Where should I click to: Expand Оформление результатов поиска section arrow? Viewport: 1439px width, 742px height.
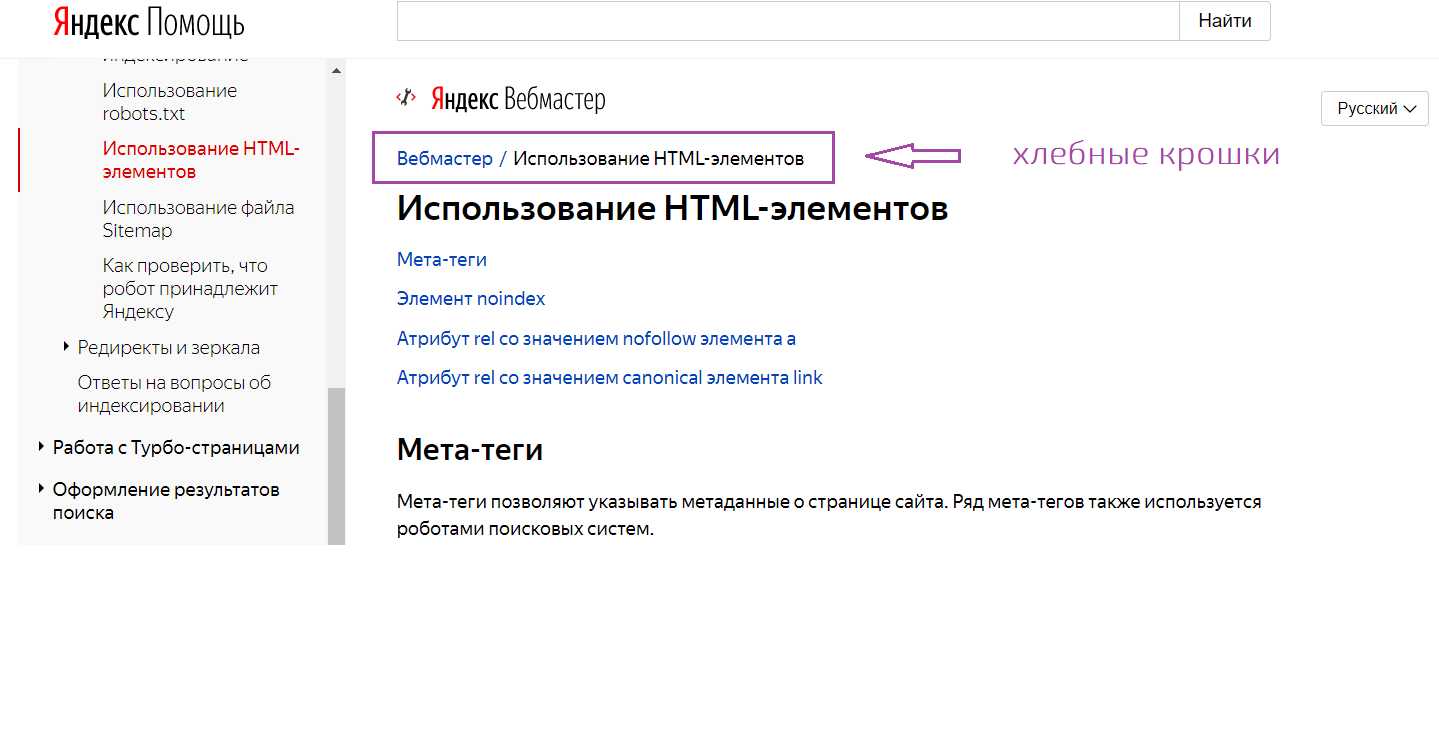[x=41, y=489]
